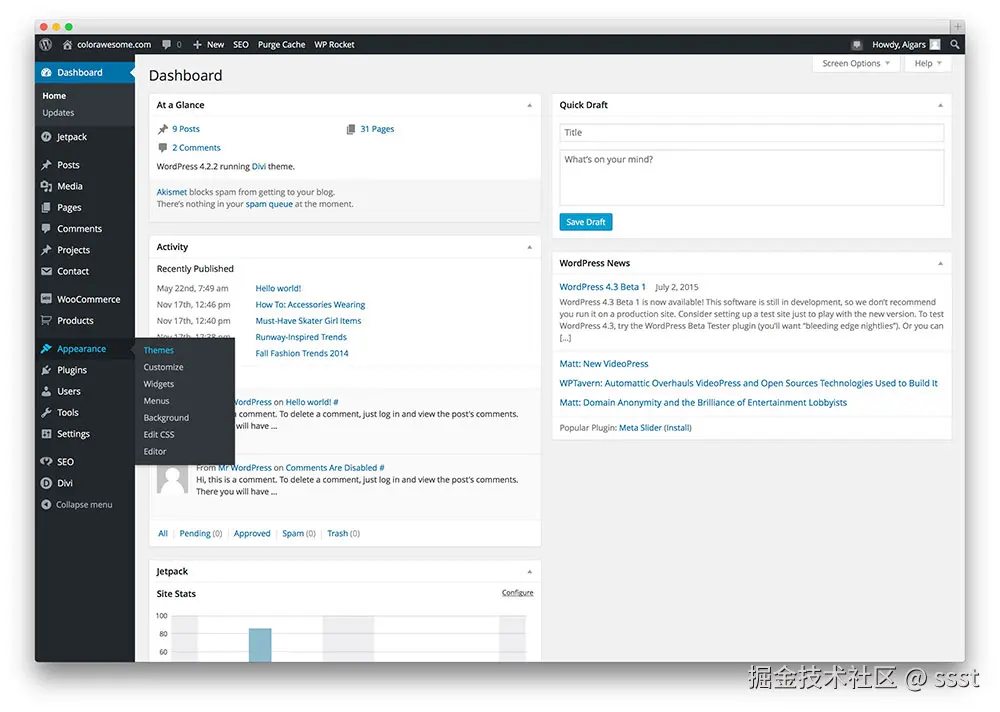This screenshot has width=1000, height=712.
Task: Collapse the Quick Draft panel
Action: pos(940,105)
